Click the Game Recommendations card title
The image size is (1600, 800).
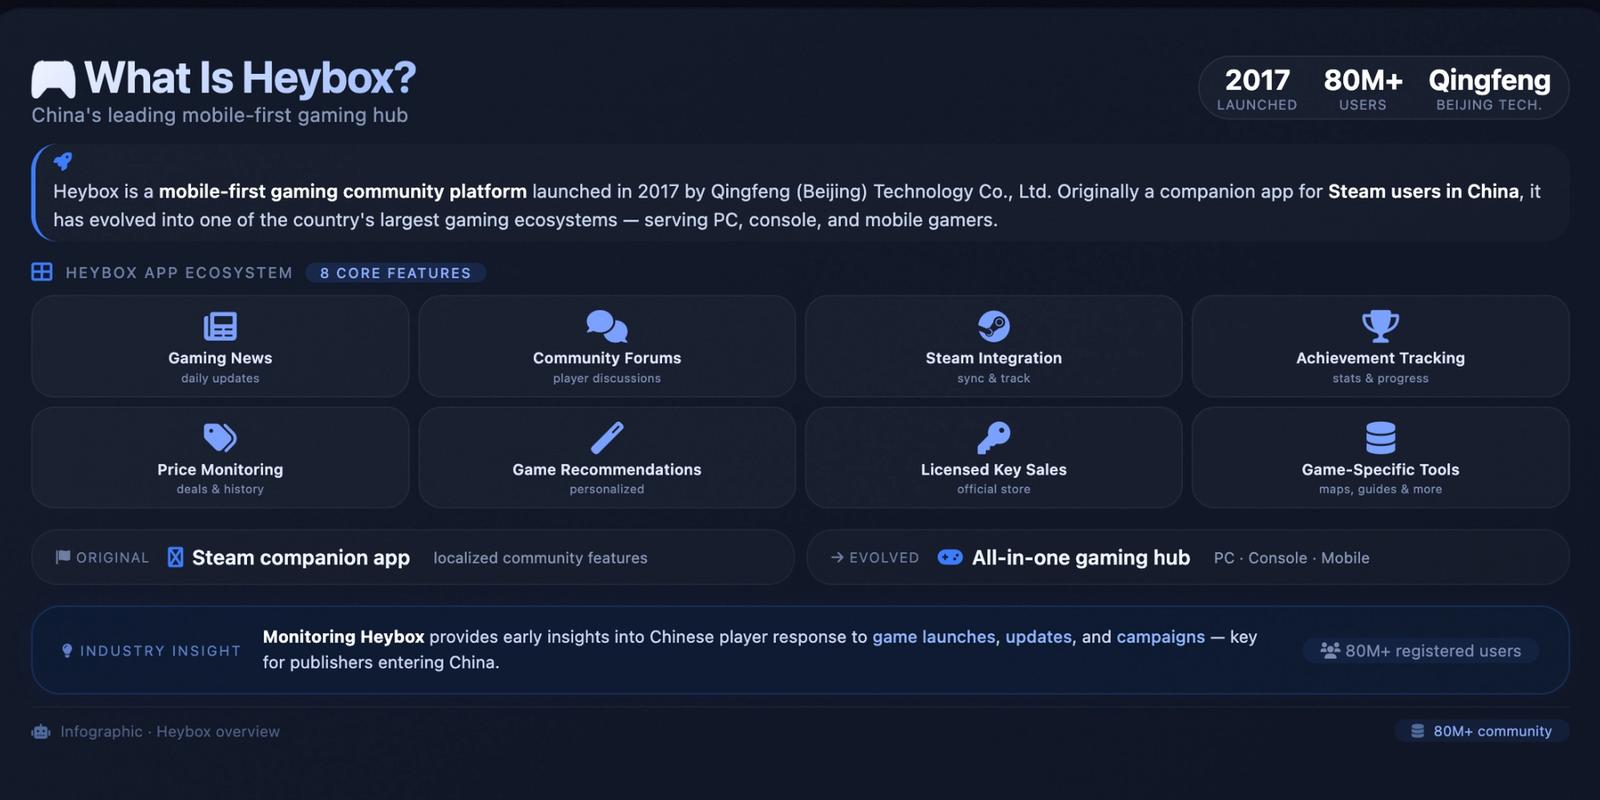click(x=607, y=469)
